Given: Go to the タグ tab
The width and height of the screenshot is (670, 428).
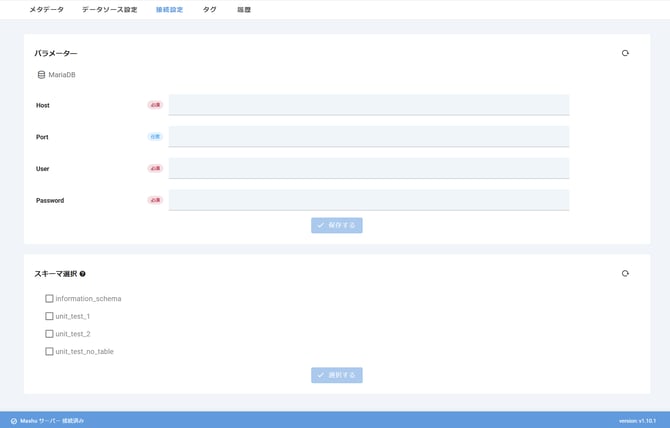Looking at the screenshot, I should point(209,10).
